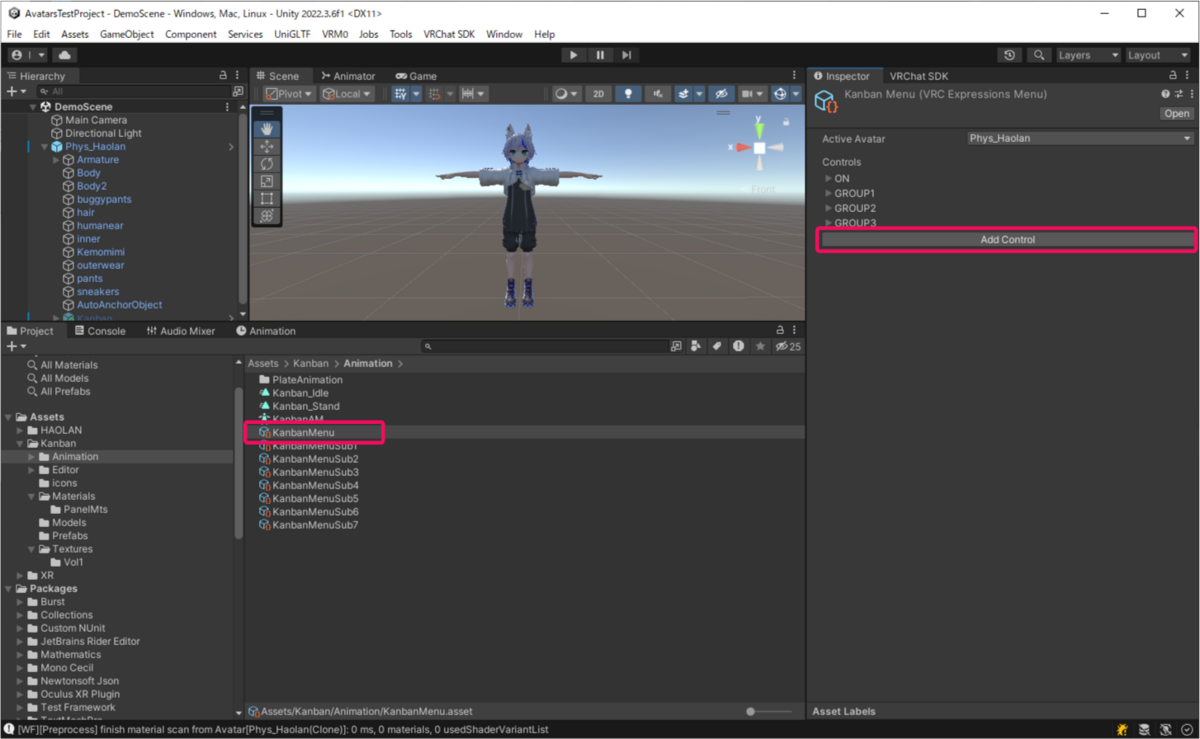
Task: Click the Step frame button
Action: pyautogui.click(x=626, y=55)
